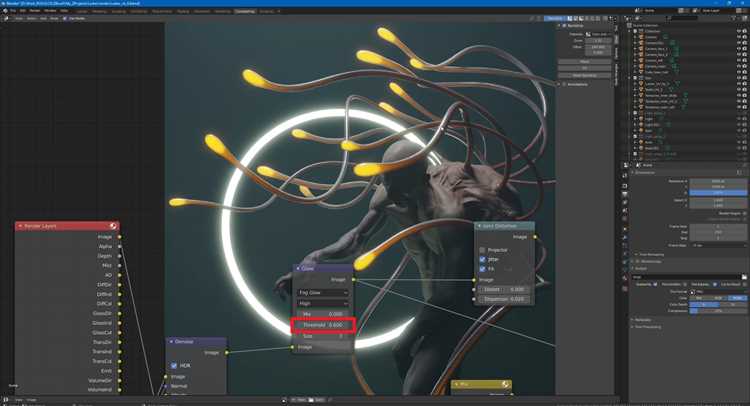This screenshot has height=406, width=750.
Task: Click the Depth output socket of Render Layers
Action: [120, 256]
